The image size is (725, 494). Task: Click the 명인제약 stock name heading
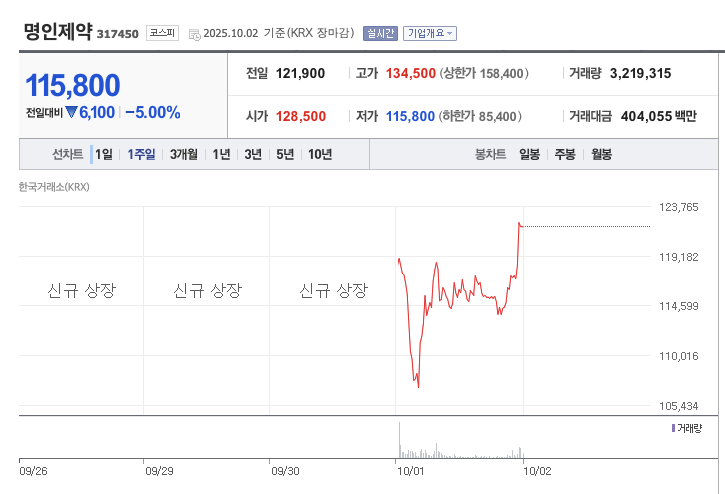pyautogui.click(x=58, y=31)
